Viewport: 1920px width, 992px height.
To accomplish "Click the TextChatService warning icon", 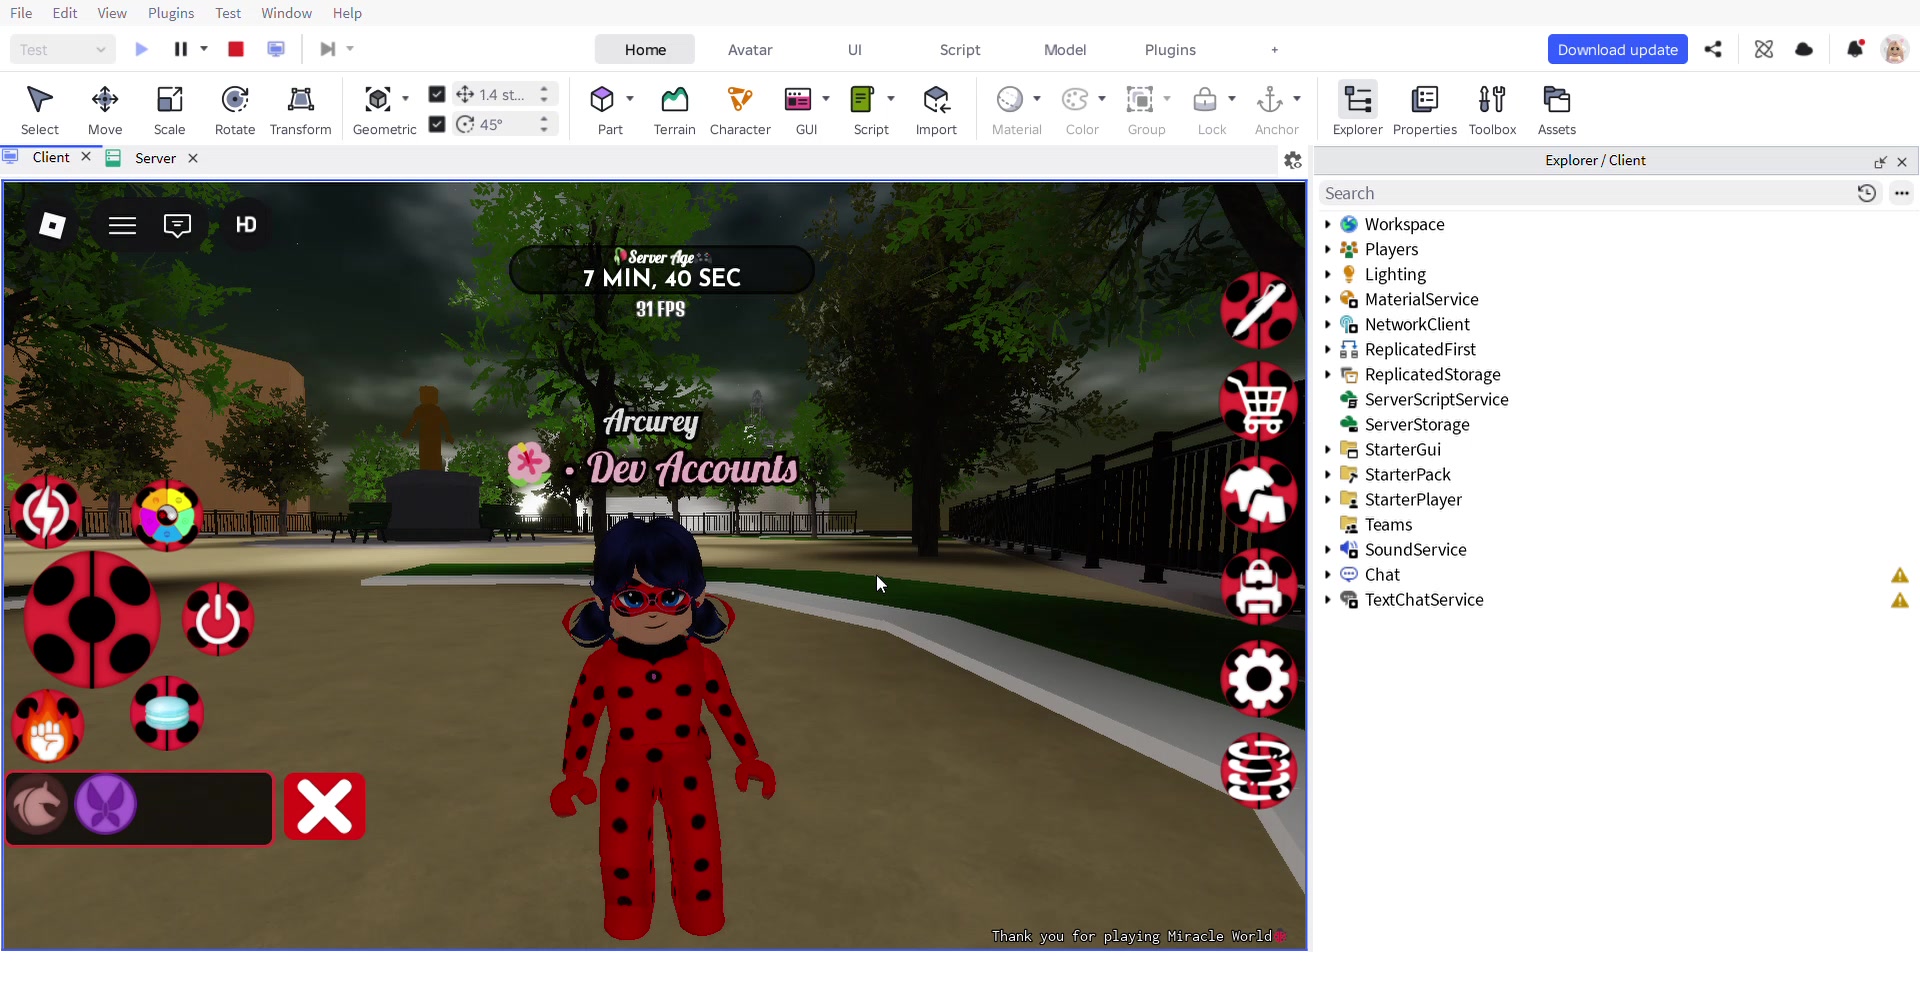I will coord(1900,600).
